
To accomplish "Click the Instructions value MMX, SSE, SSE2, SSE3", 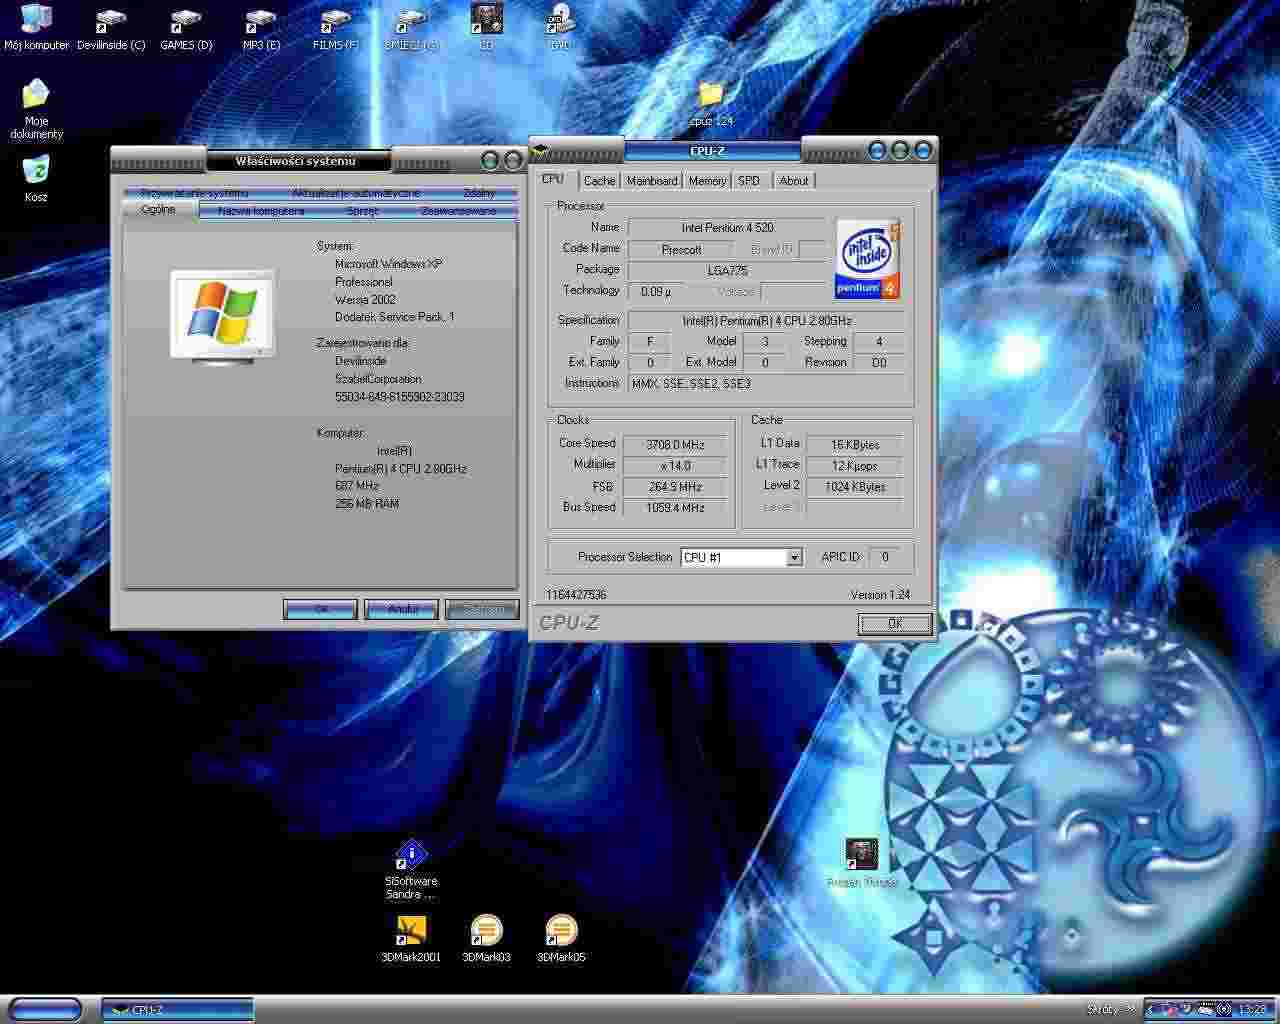I will [767, 383].
